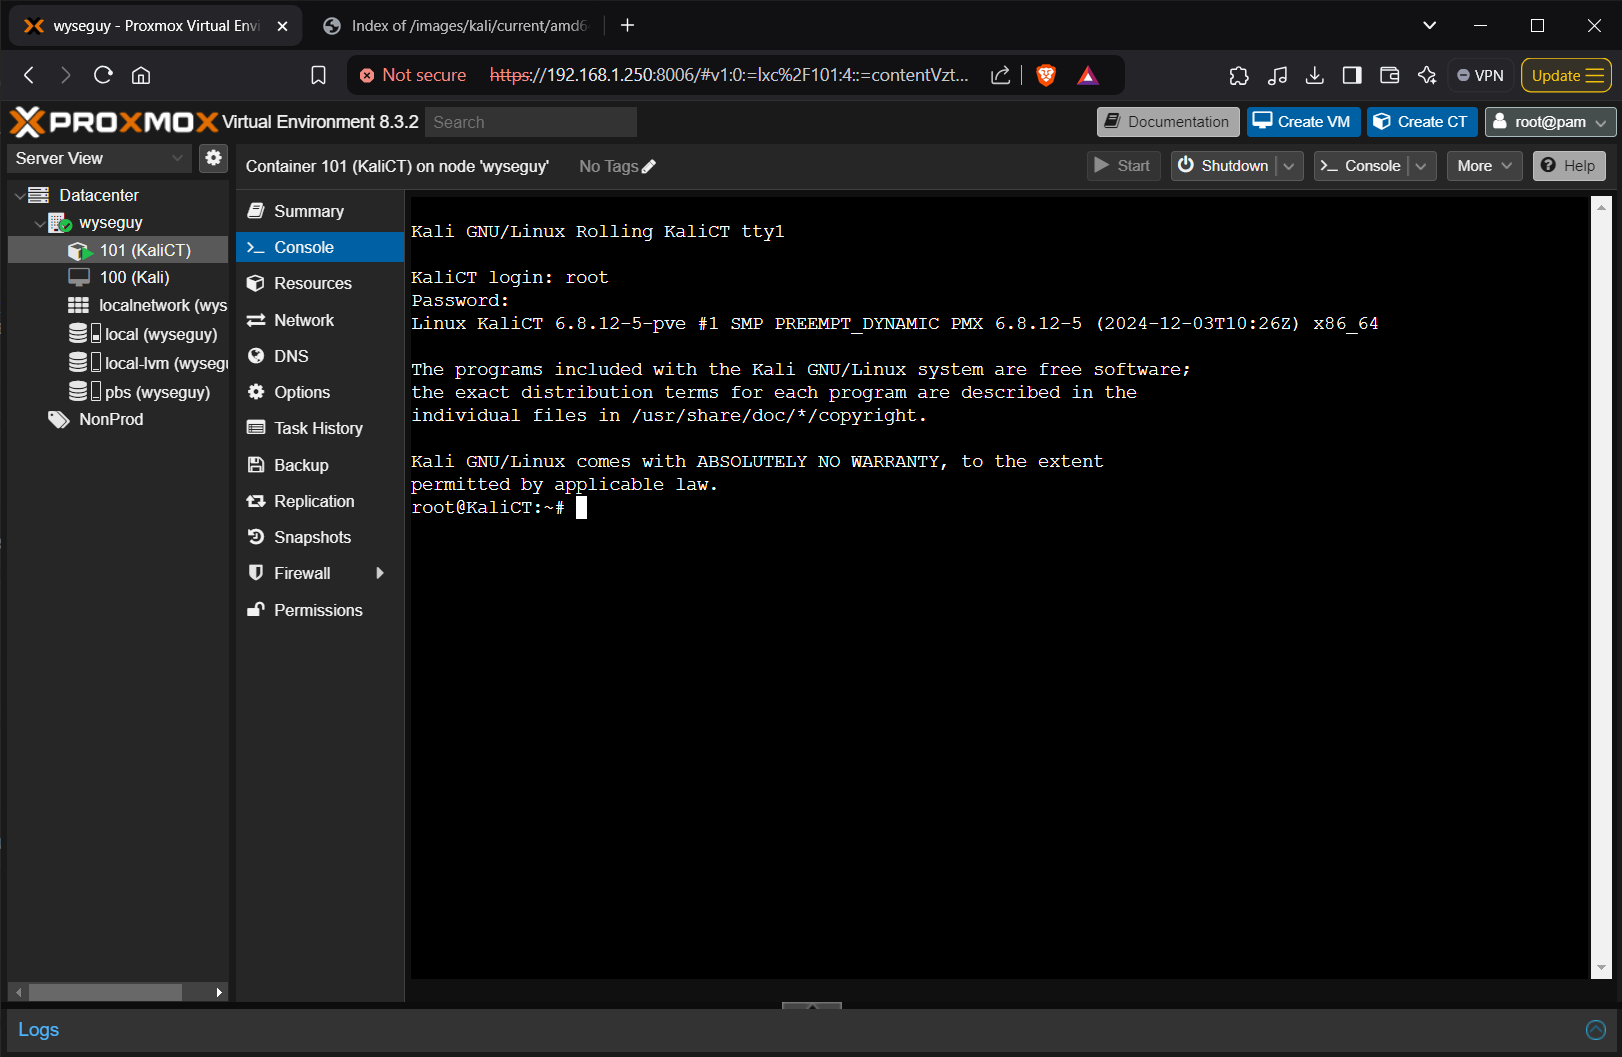Open Console options dropdown arrow
The image size is (1622, 1057).
[x=1421, y=166]
